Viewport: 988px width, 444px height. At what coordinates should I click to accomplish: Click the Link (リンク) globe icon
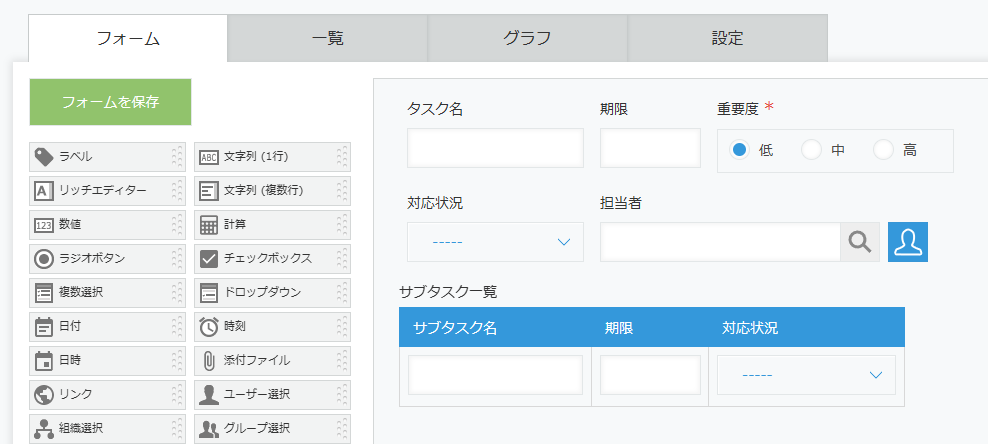click(44, 395)
